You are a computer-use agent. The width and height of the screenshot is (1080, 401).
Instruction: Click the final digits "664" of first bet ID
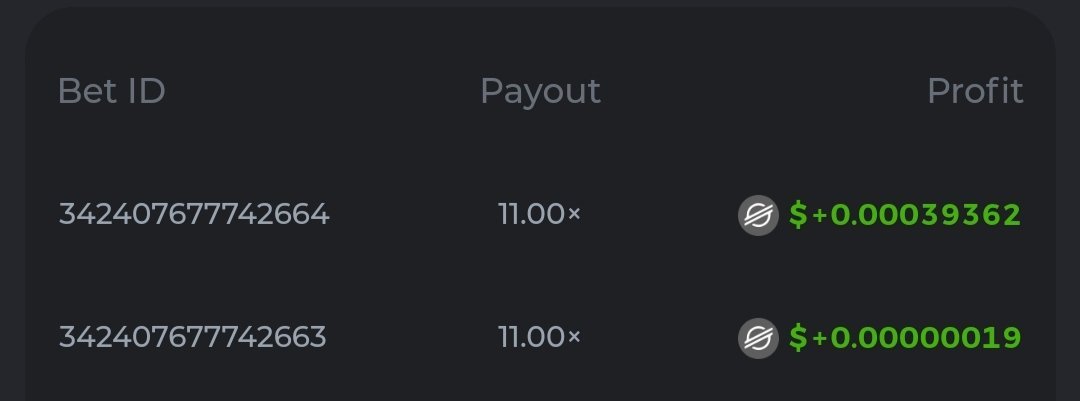(306, 214)
